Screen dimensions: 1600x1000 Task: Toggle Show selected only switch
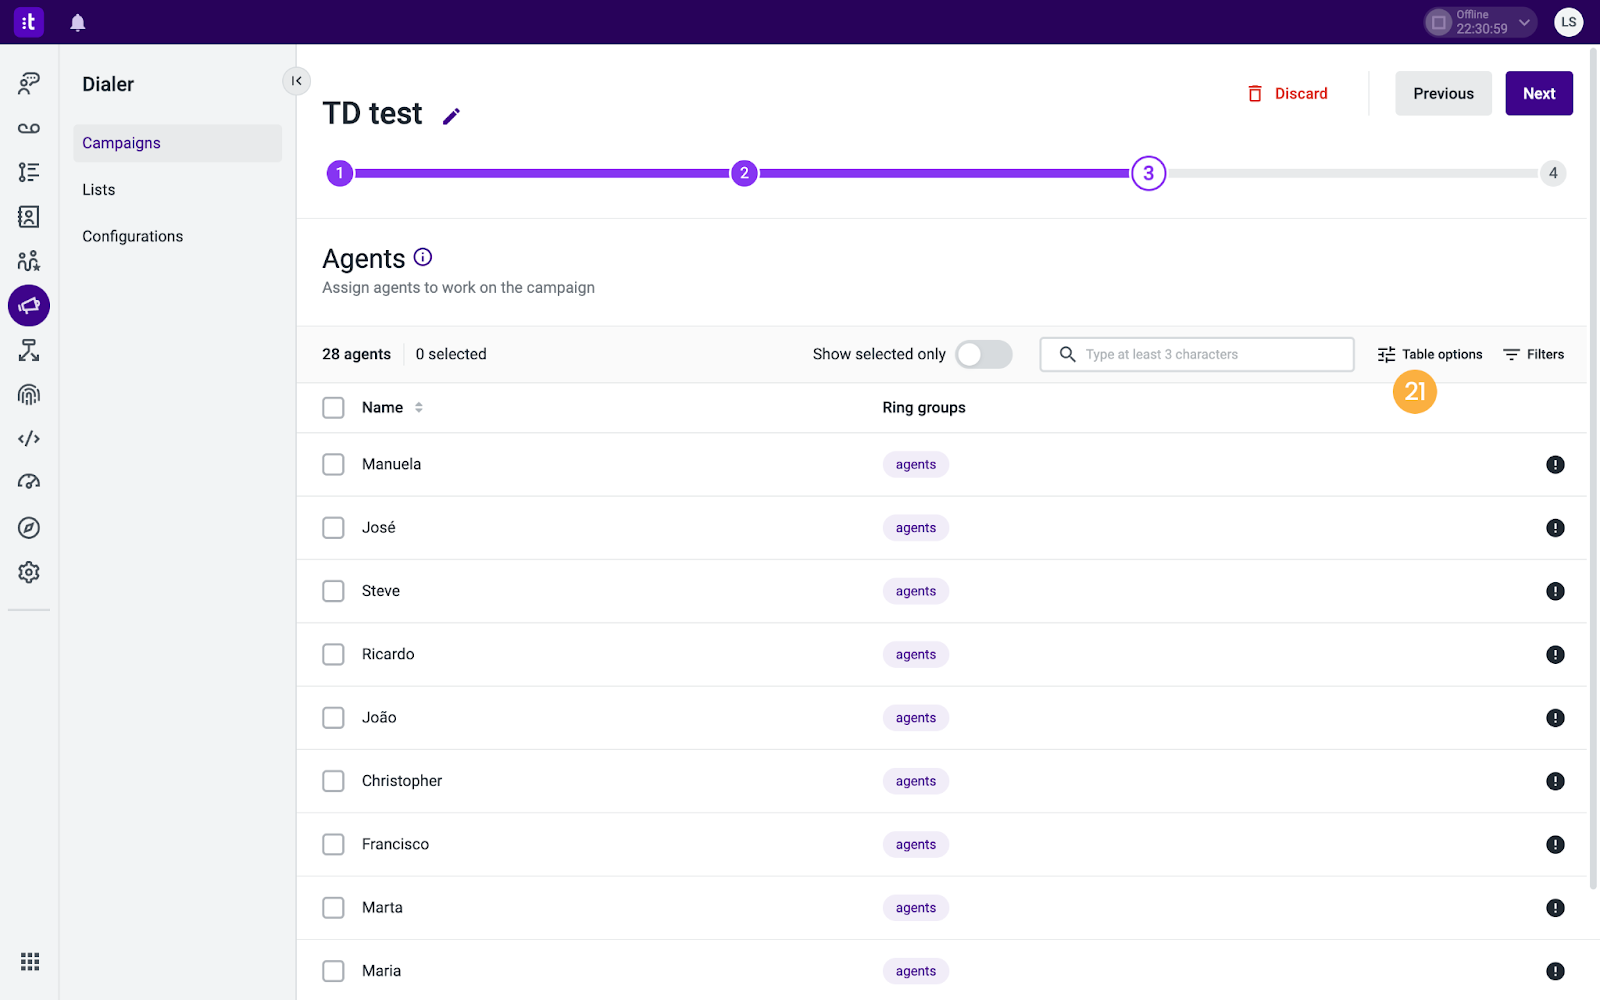pyautogui.click(x=983, y=354)
